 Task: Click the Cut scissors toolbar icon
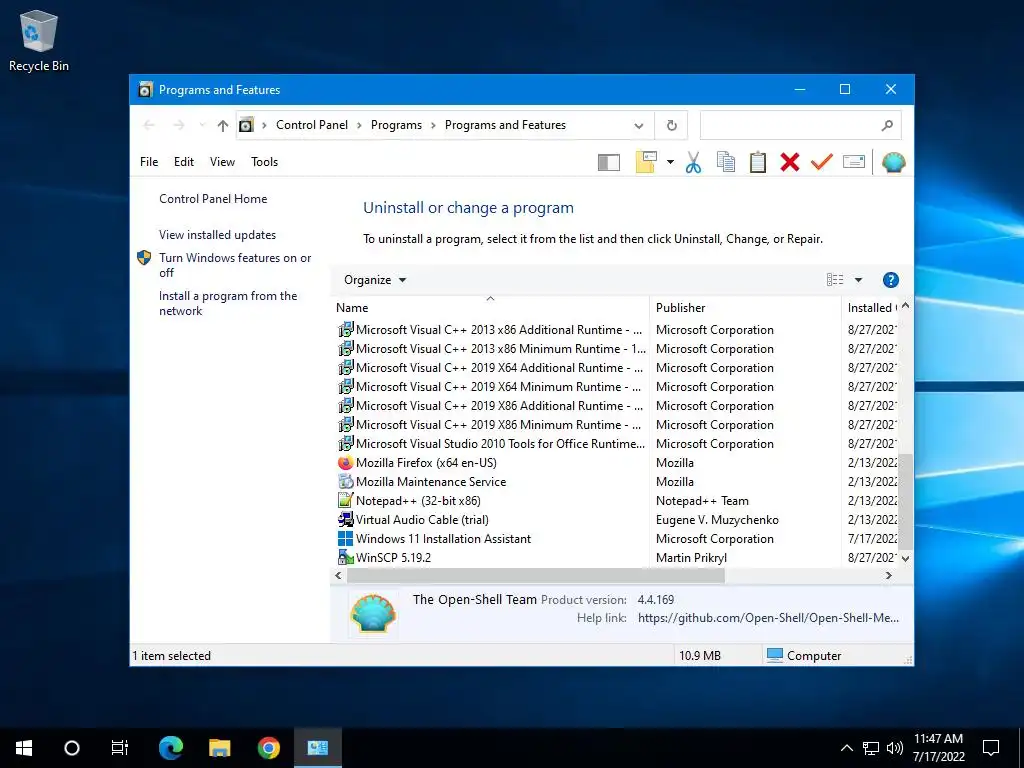pyautogui.click(x=693, y=162)
